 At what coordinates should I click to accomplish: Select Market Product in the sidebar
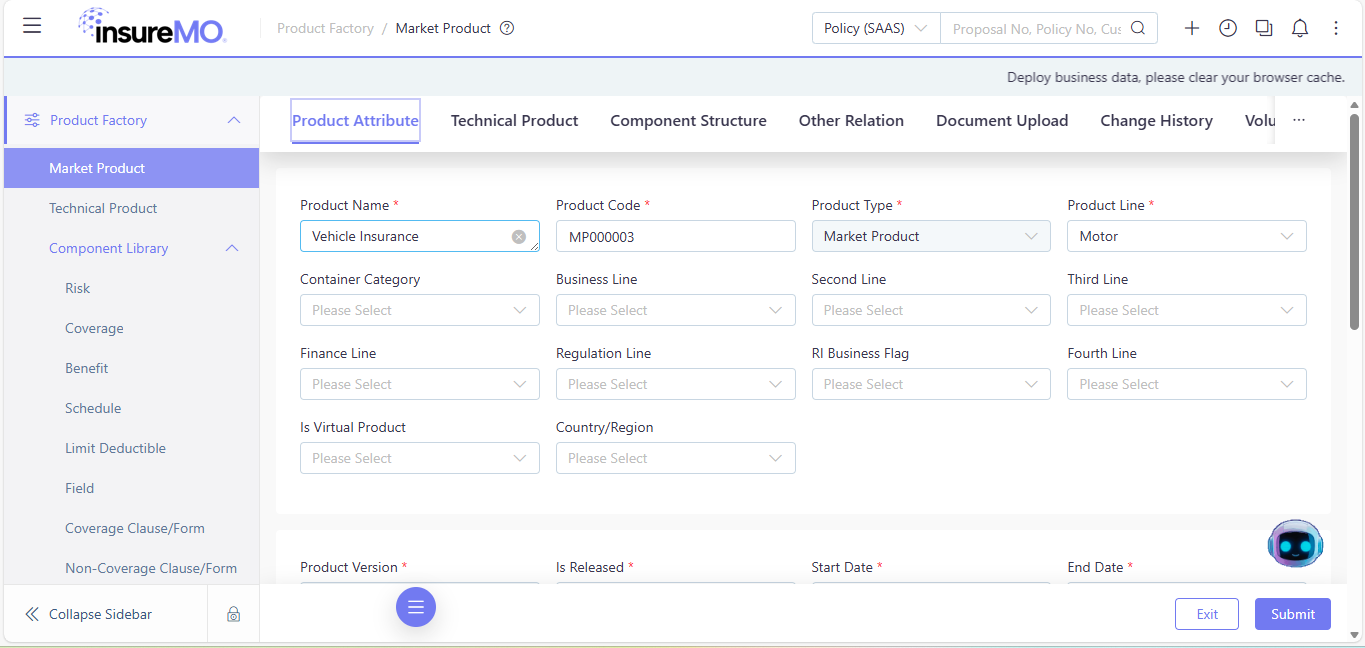131,168
